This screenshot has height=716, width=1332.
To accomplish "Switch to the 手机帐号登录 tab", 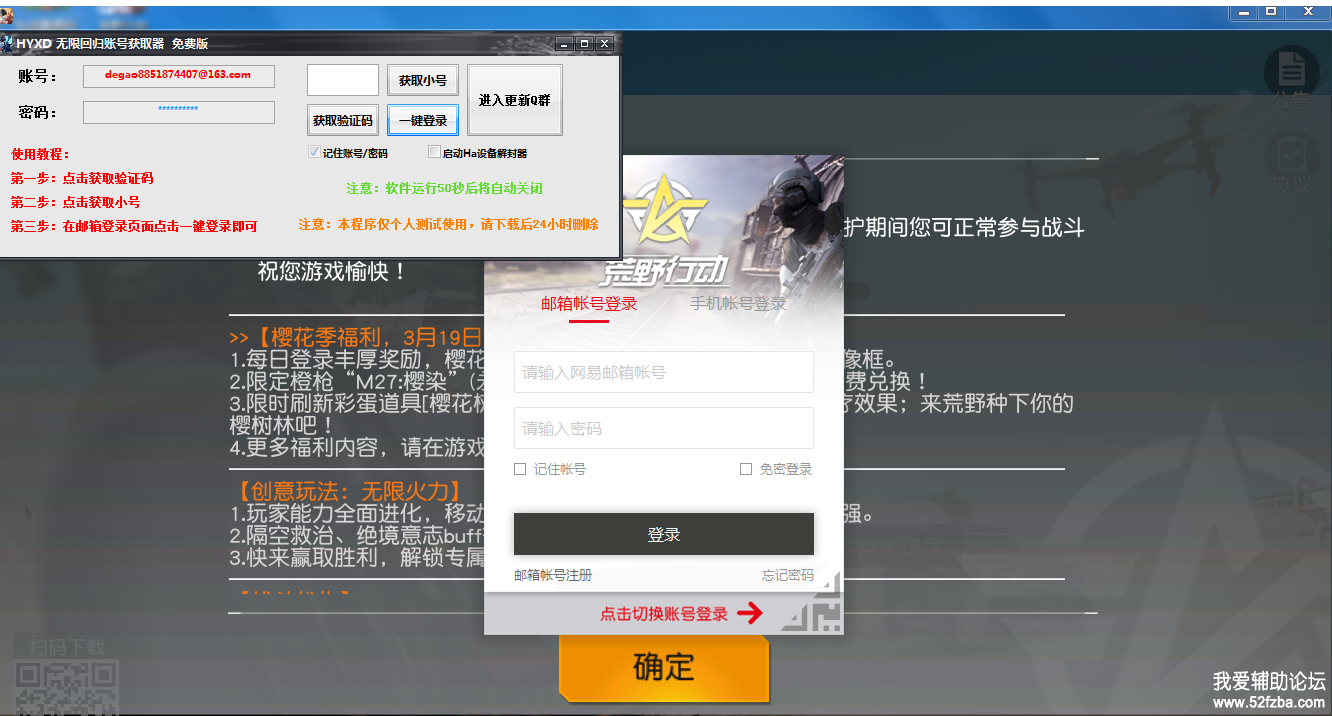I will click(738, 304).
